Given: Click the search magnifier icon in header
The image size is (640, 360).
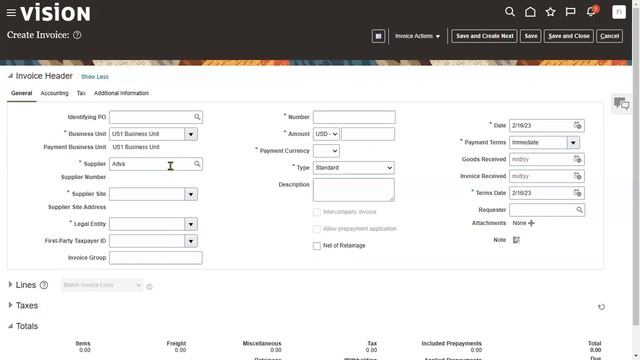Looking at the screenshot, I should coord(510,12).
